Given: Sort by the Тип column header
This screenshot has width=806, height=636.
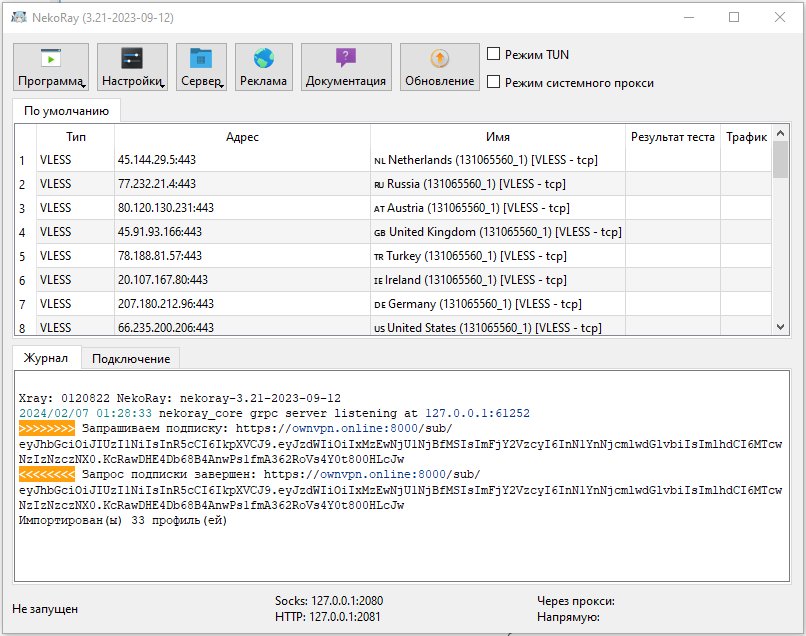Looking at the screenshot, I should tap(76, 137).
